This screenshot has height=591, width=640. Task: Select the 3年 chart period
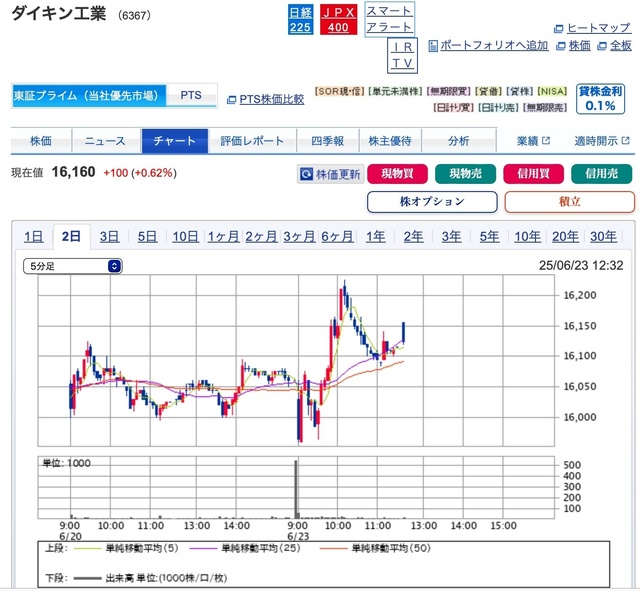coord(451,236)
